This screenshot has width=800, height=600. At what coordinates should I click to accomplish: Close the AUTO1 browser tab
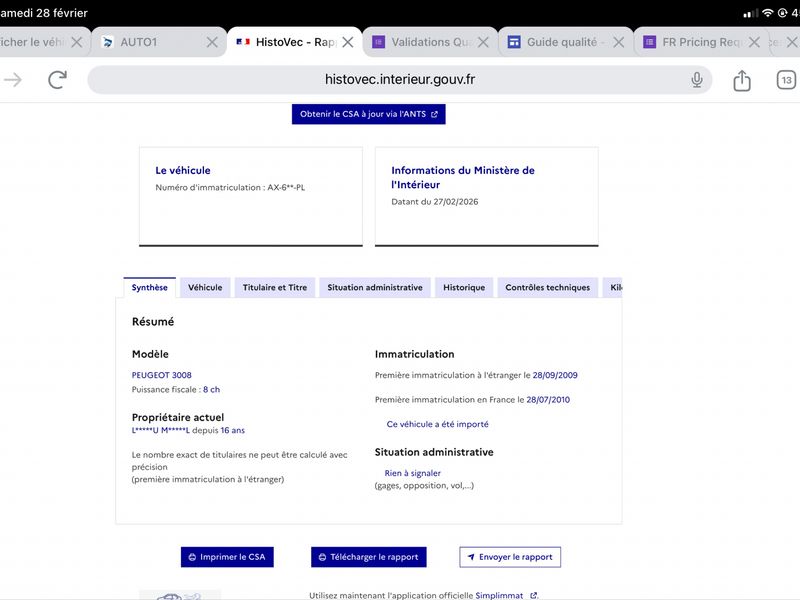212,42
